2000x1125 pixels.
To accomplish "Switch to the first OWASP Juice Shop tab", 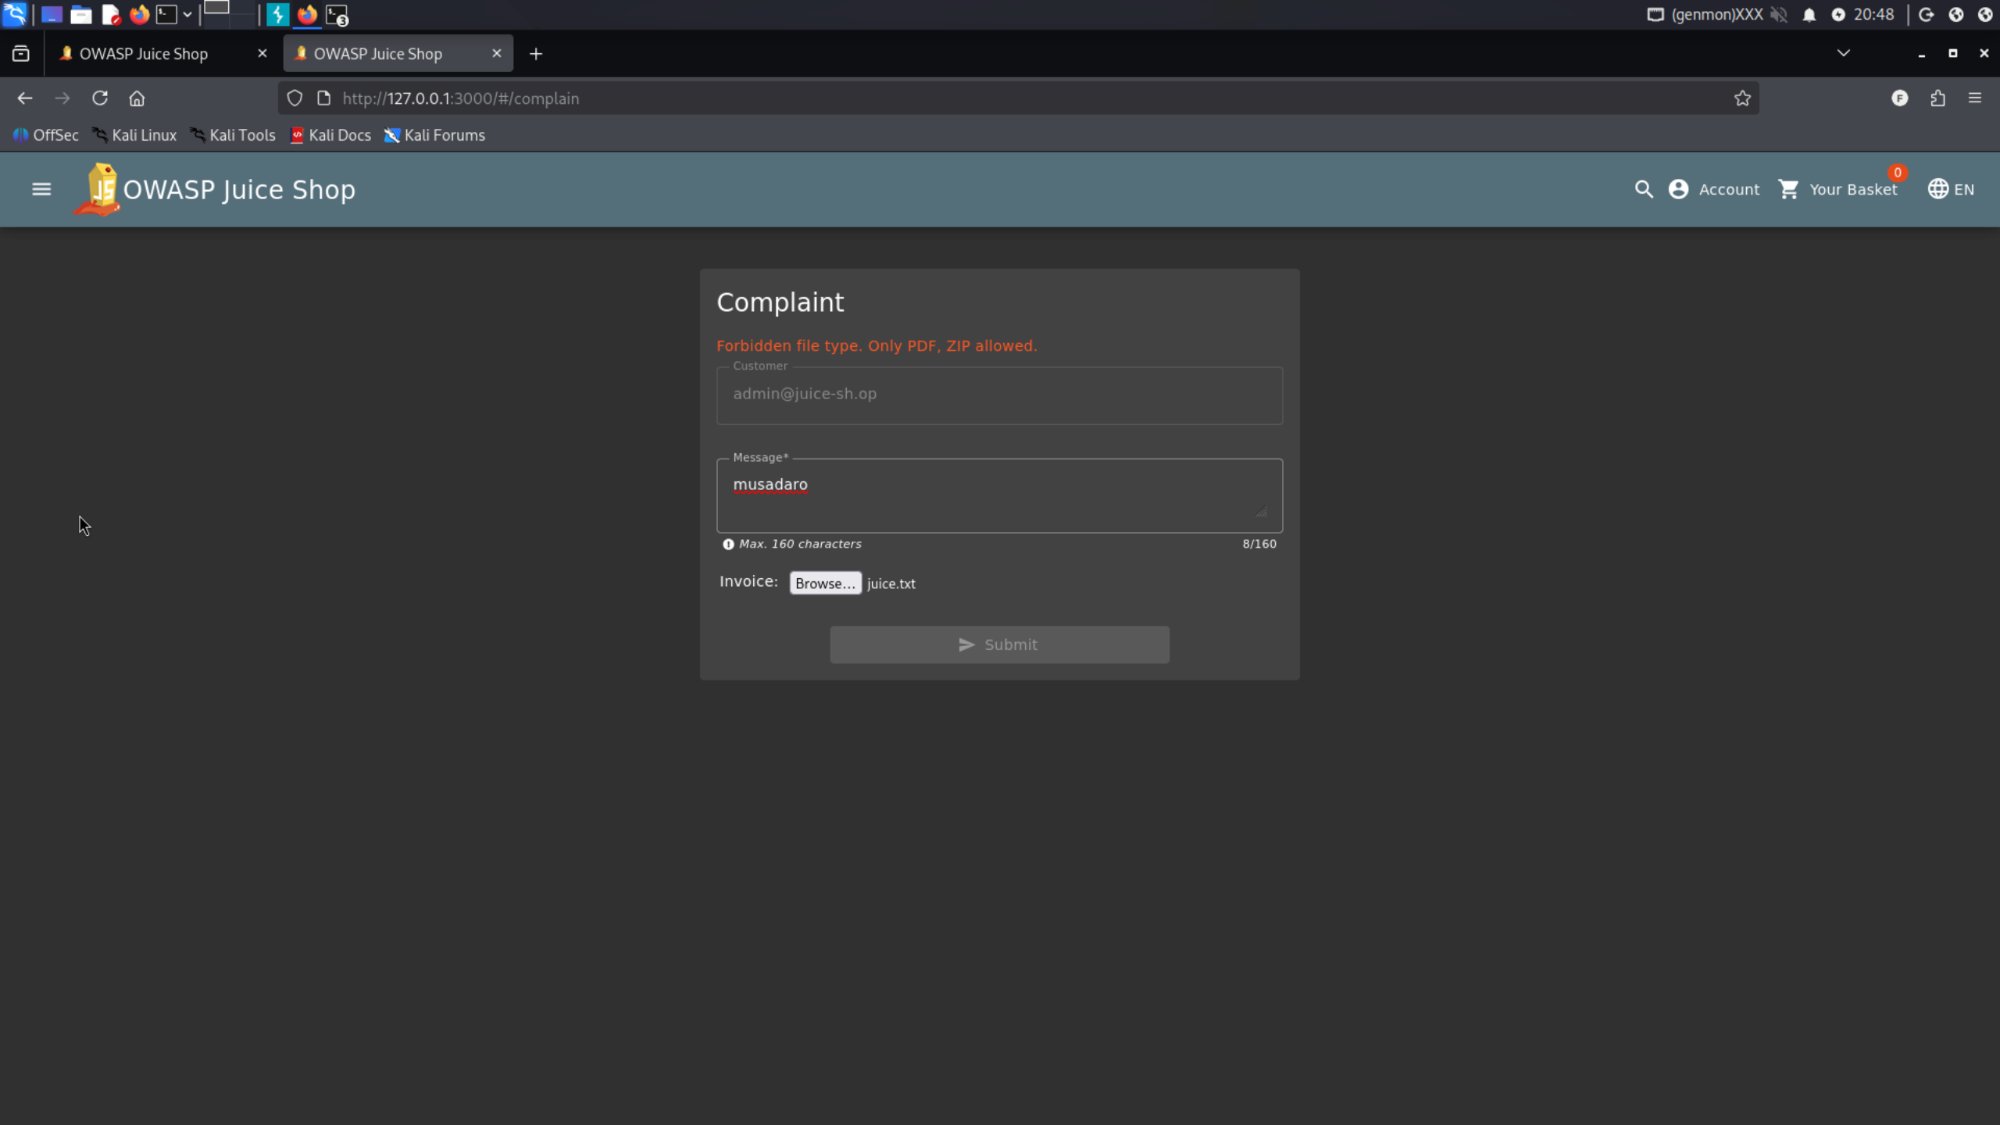I will pyautogui.click(x=145, y=54).
